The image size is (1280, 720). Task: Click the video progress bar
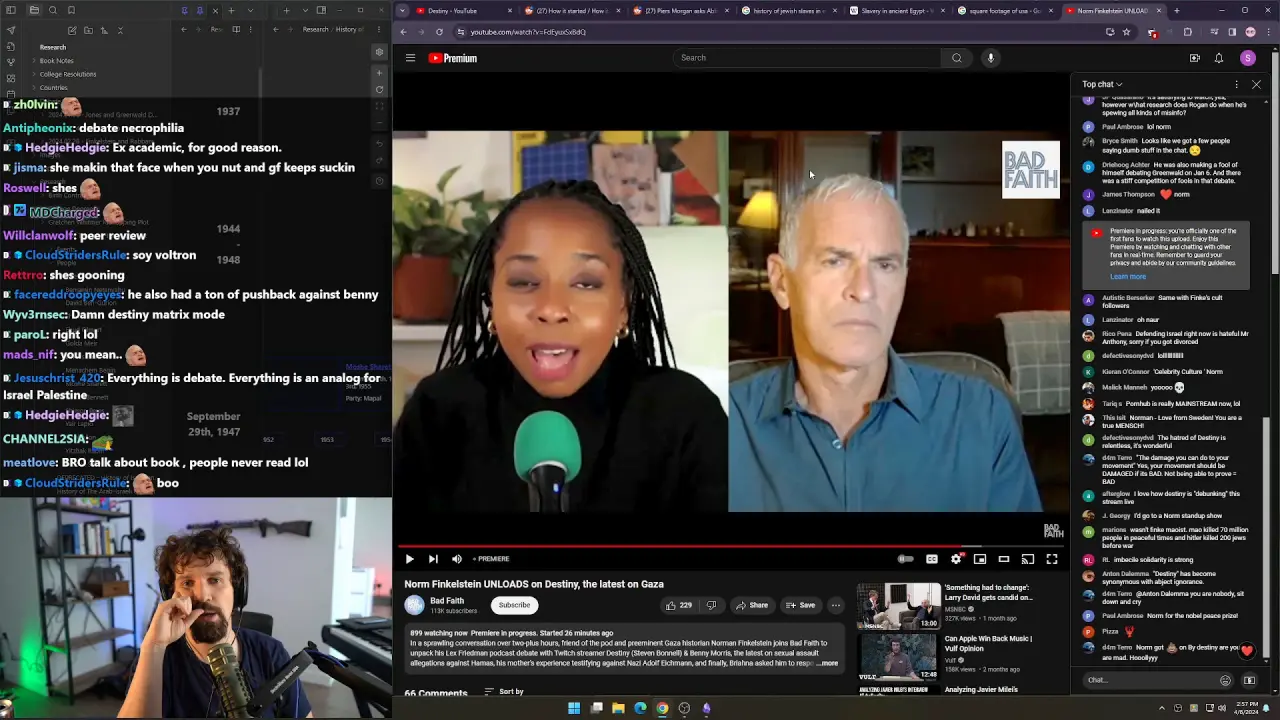point(730,546)
